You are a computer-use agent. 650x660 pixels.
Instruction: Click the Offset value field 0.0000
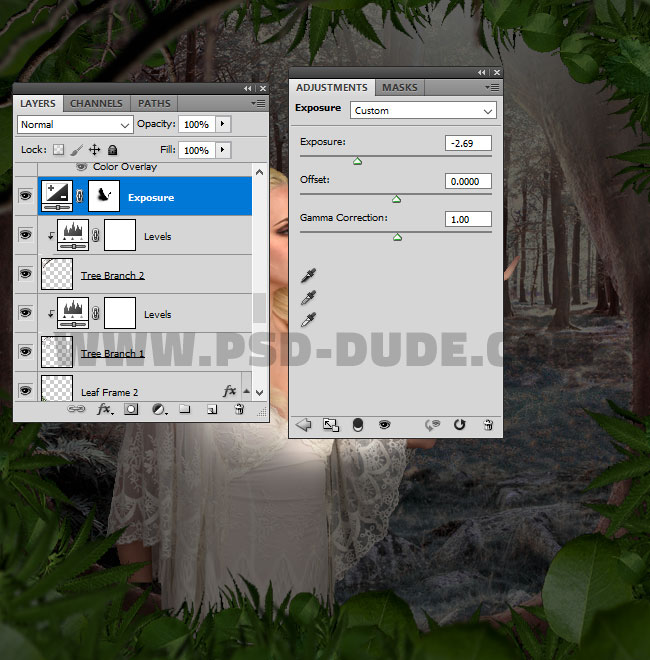click(468, 181)
